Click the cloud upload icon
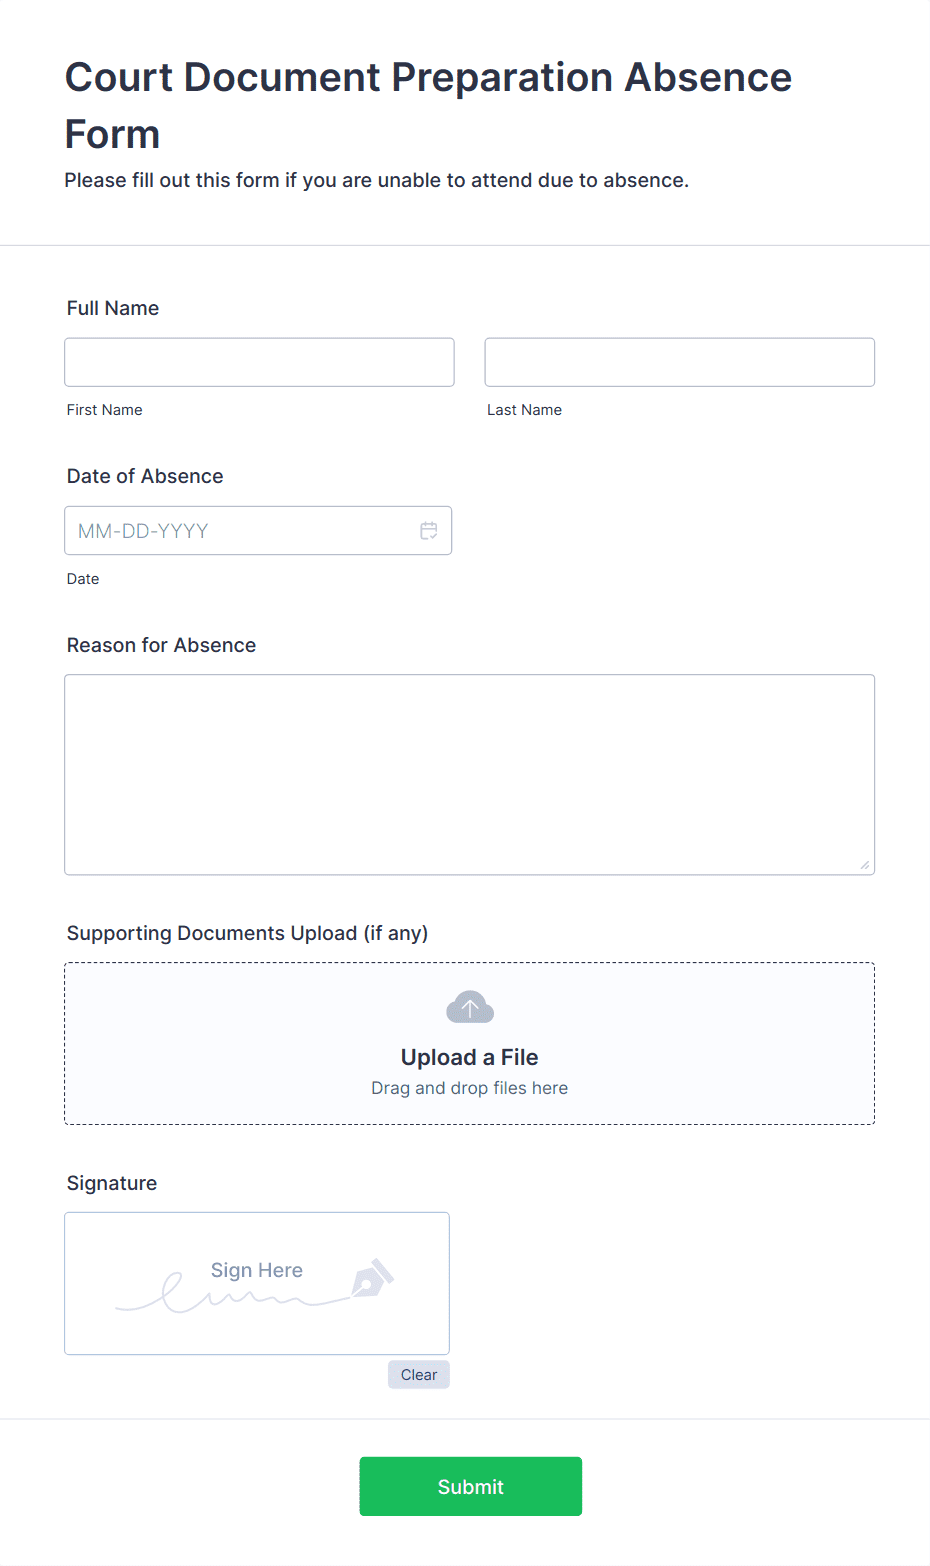Viewport: 930px width, 1566px height. click(470, 1007)
